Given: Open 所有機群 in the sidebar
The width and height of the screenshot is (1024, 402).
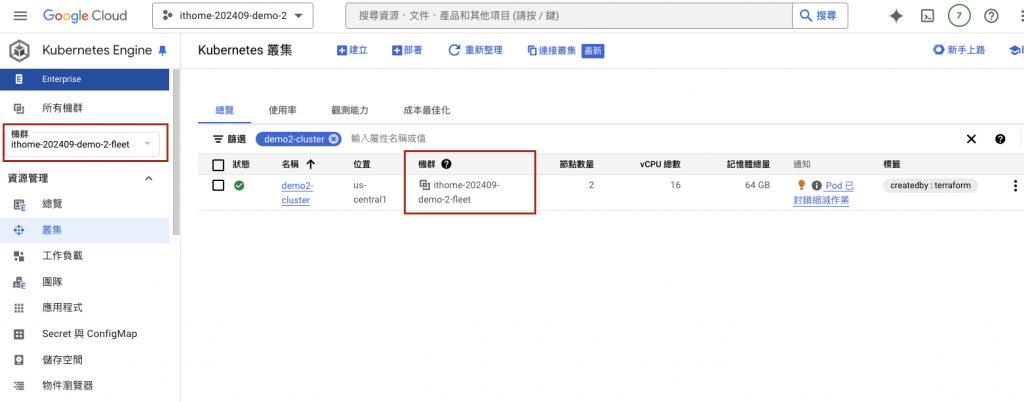Looking at the screenshot, I should [x=84, y=108].
